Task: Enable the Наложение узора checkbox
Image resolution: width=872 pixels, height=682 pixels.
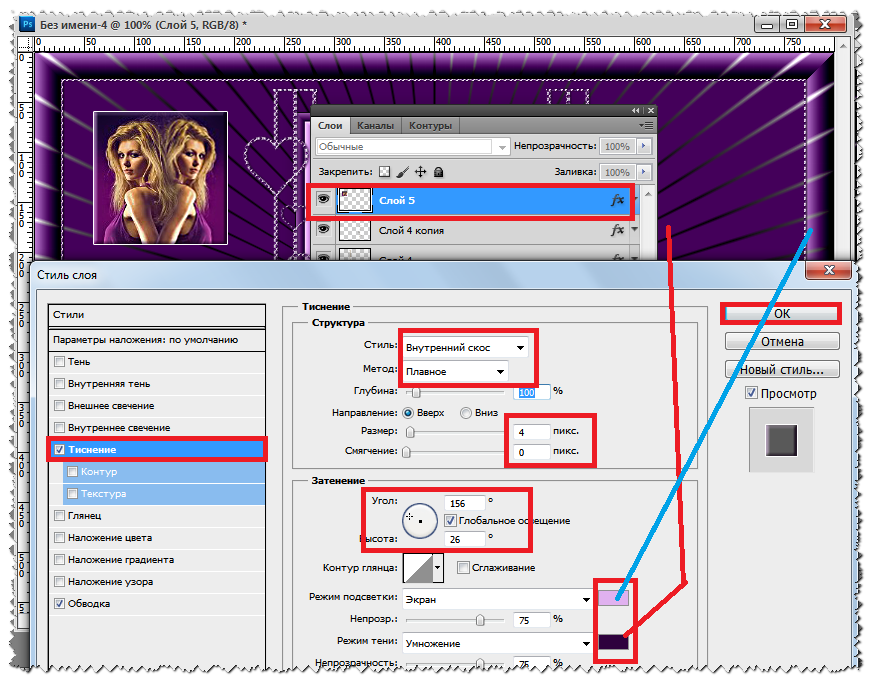Action: [x=60, y=581]
